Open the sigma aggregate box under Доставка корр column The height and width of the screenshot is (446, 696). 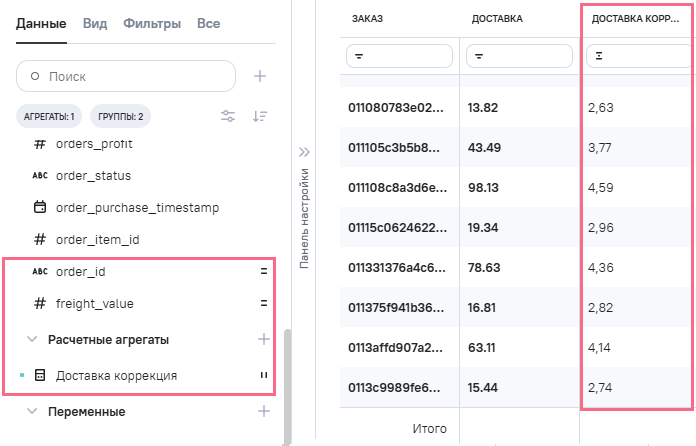click(636, 58)
